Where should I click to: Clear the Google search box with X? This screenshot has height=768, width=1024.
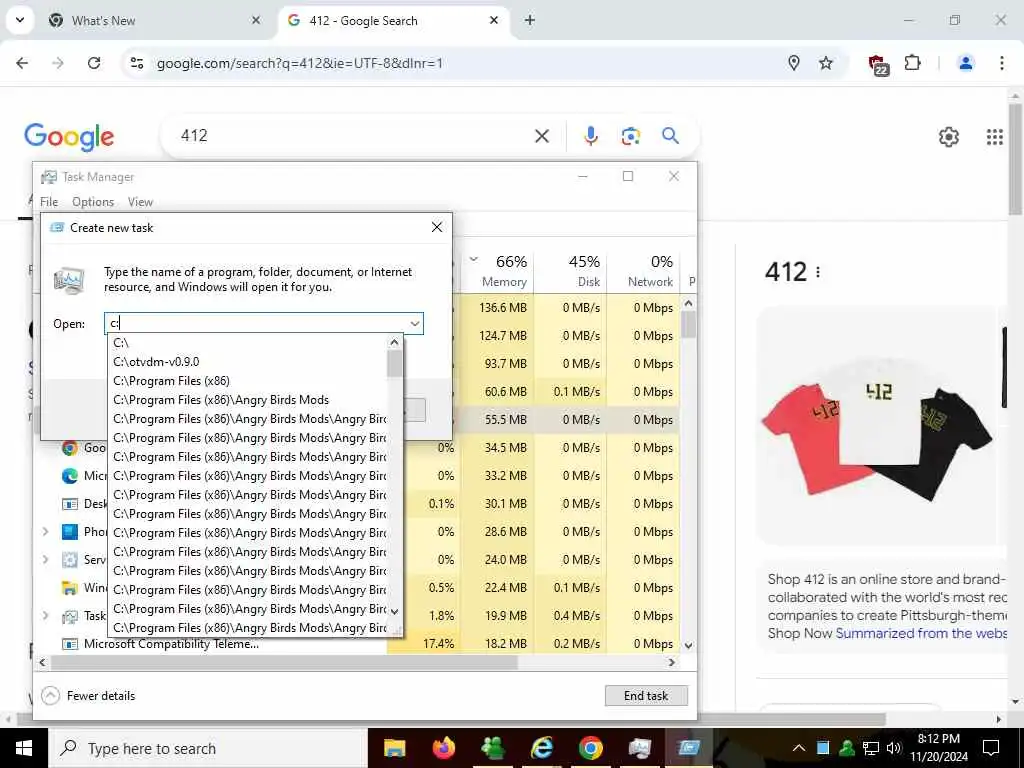coord(542,136)
